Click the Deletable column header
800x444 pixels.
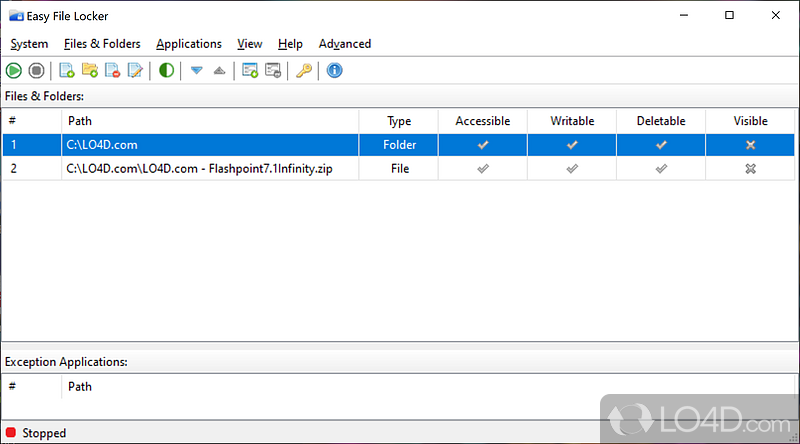click(x=661, y=121)
